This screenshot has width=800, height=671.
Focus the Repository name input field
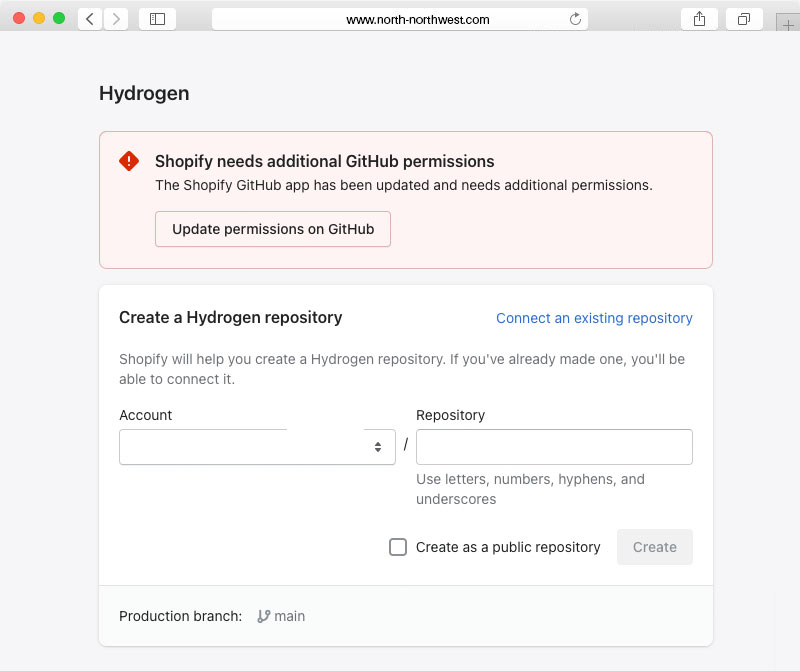(x=554, y=447)
